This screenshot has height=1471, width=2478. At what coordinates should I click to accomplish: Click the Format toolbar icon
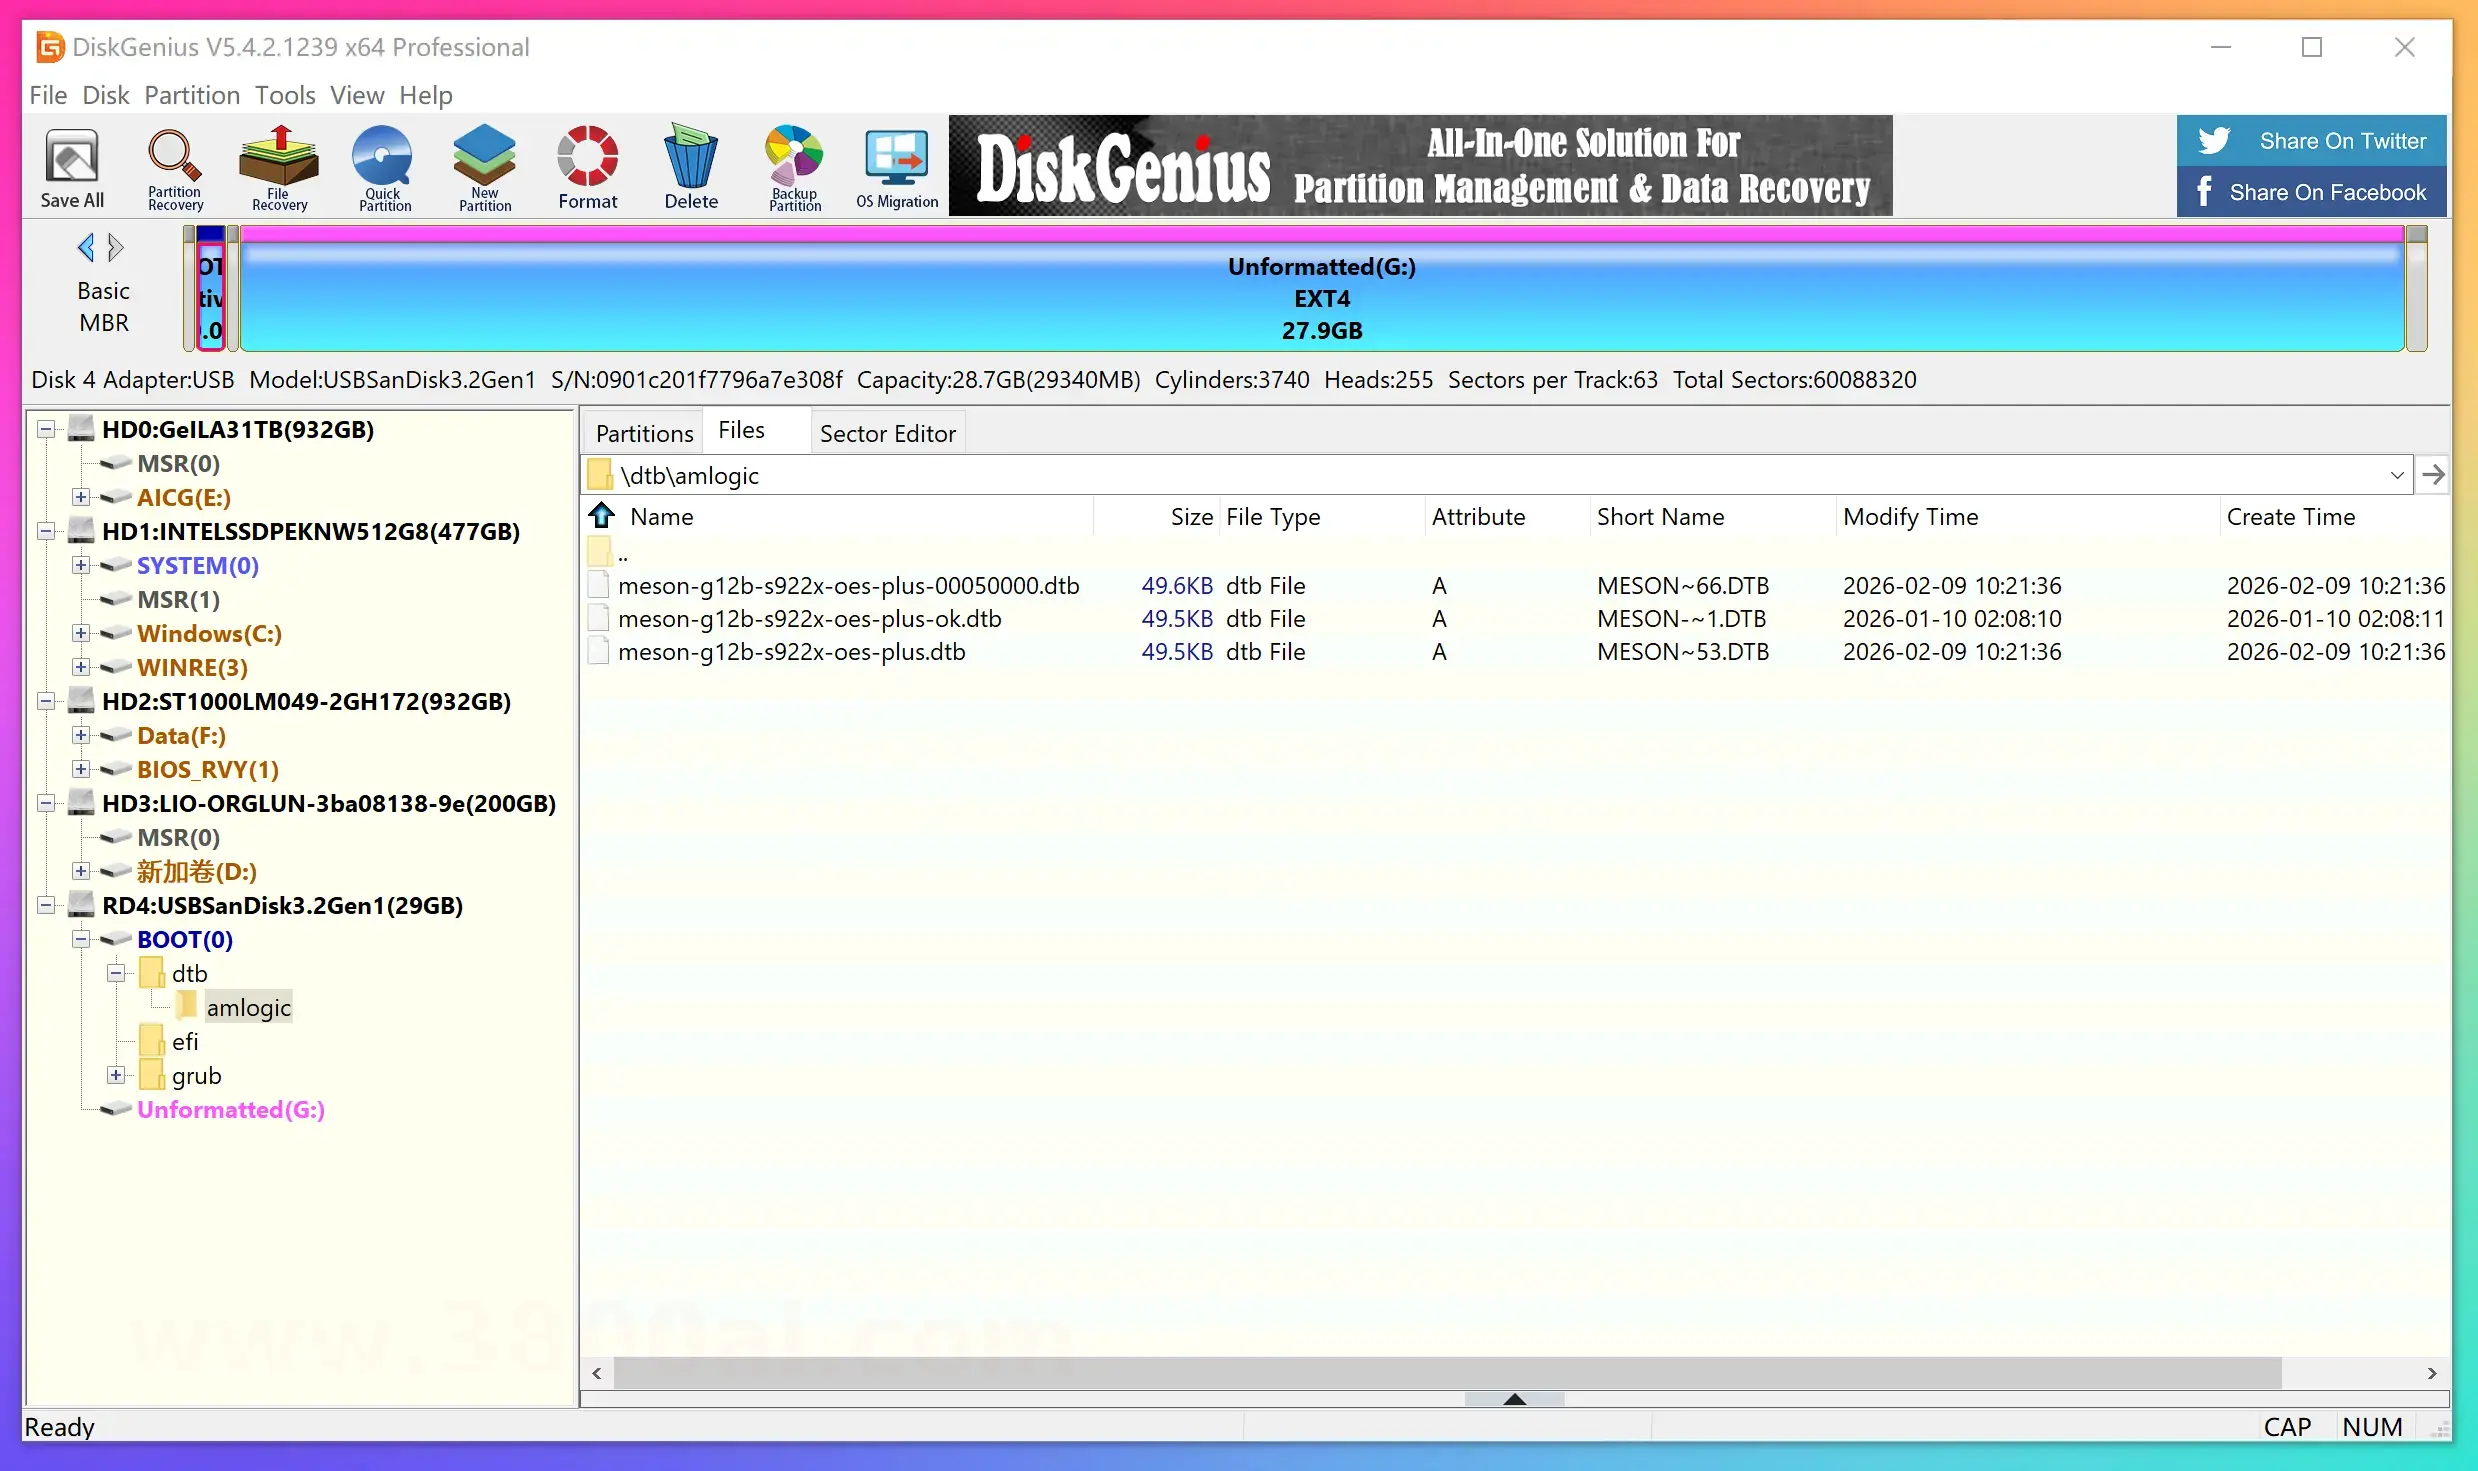(587, 168)
